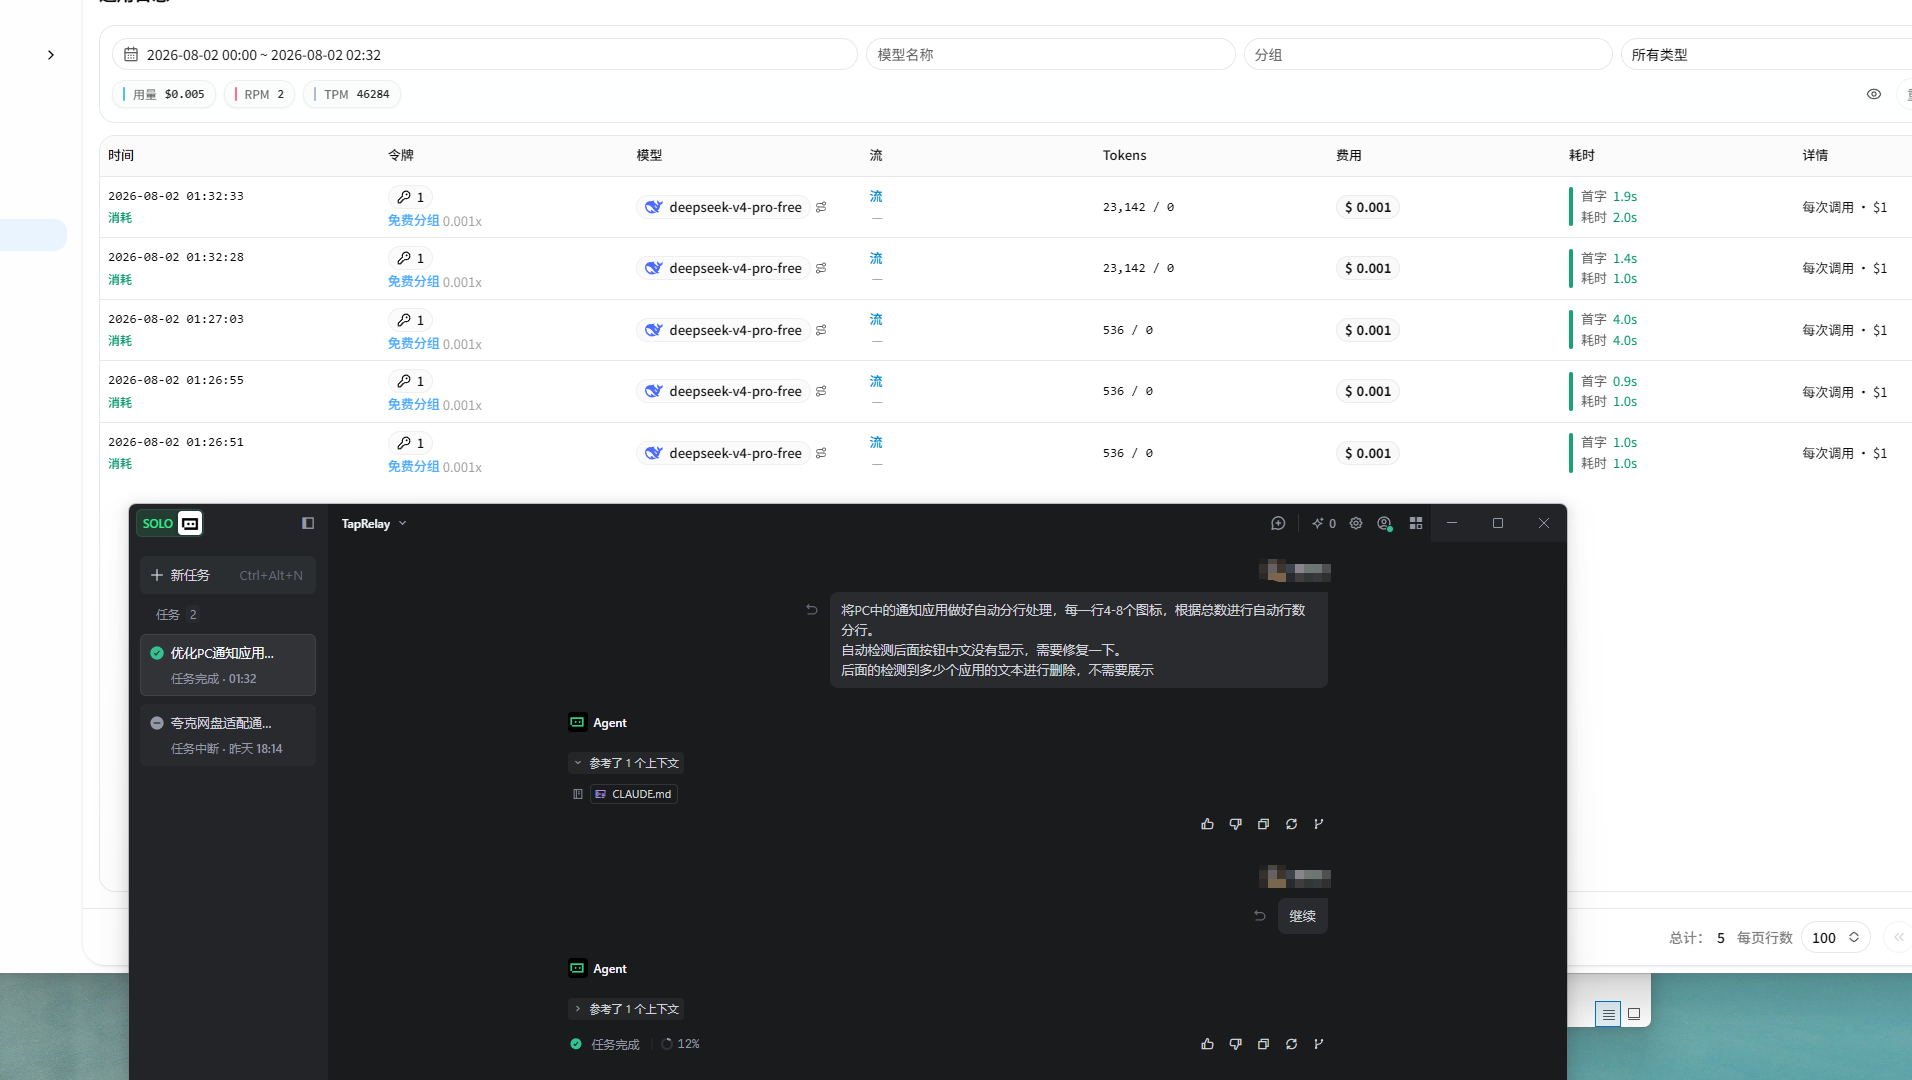This screenshot has width=1912, height=1080.
Task: Undo the 继续 message
Action: [x=1260, y=916]
